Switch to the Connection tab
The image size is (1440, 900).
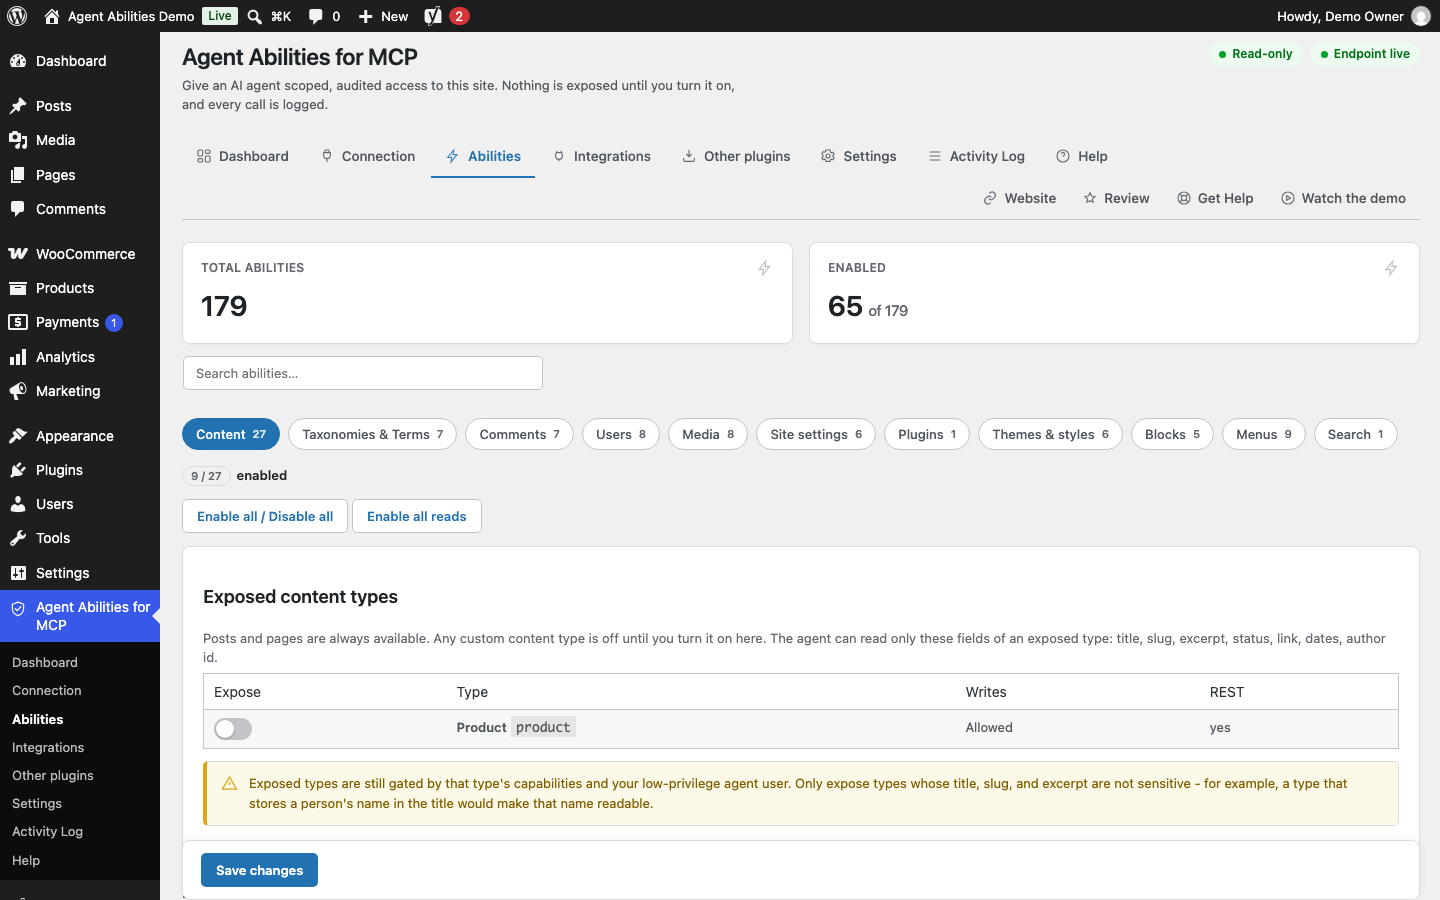(x=368, y=156)
